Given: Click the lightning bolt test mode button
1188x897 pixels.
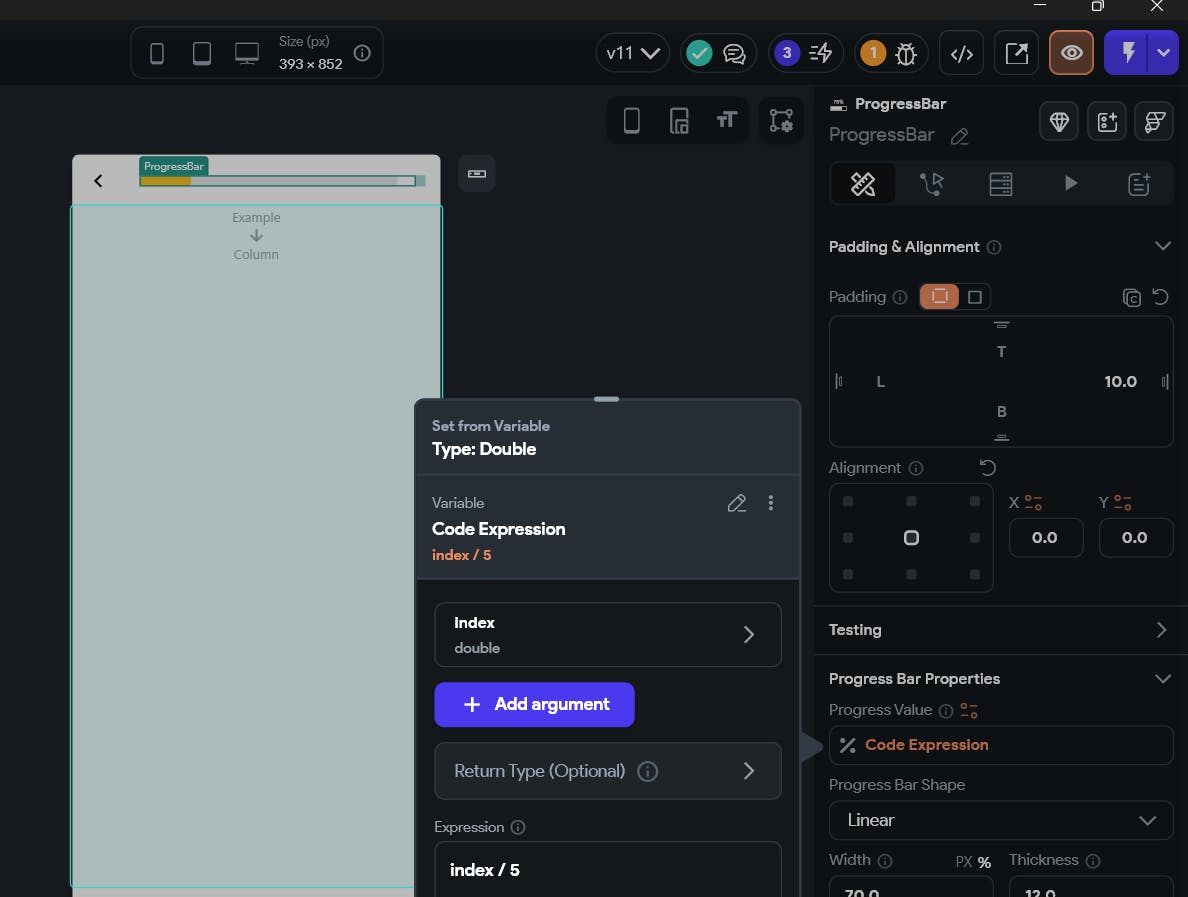Looking at the screenshot, I should click(1128, 53).
